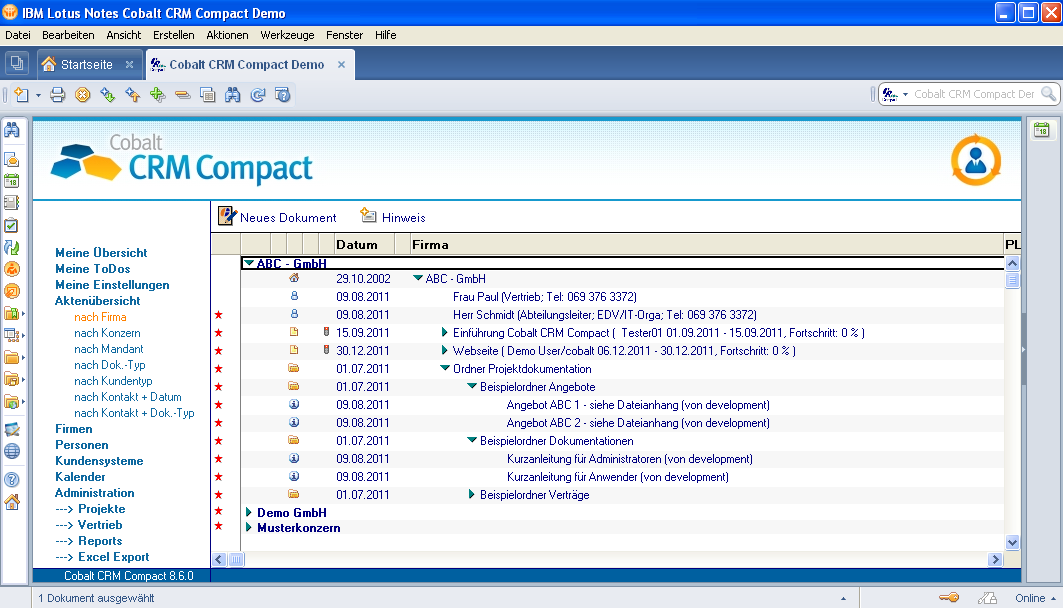Click the orange user profile icon in the banner
1063x608 pixels.
click(x=976, y=161)
